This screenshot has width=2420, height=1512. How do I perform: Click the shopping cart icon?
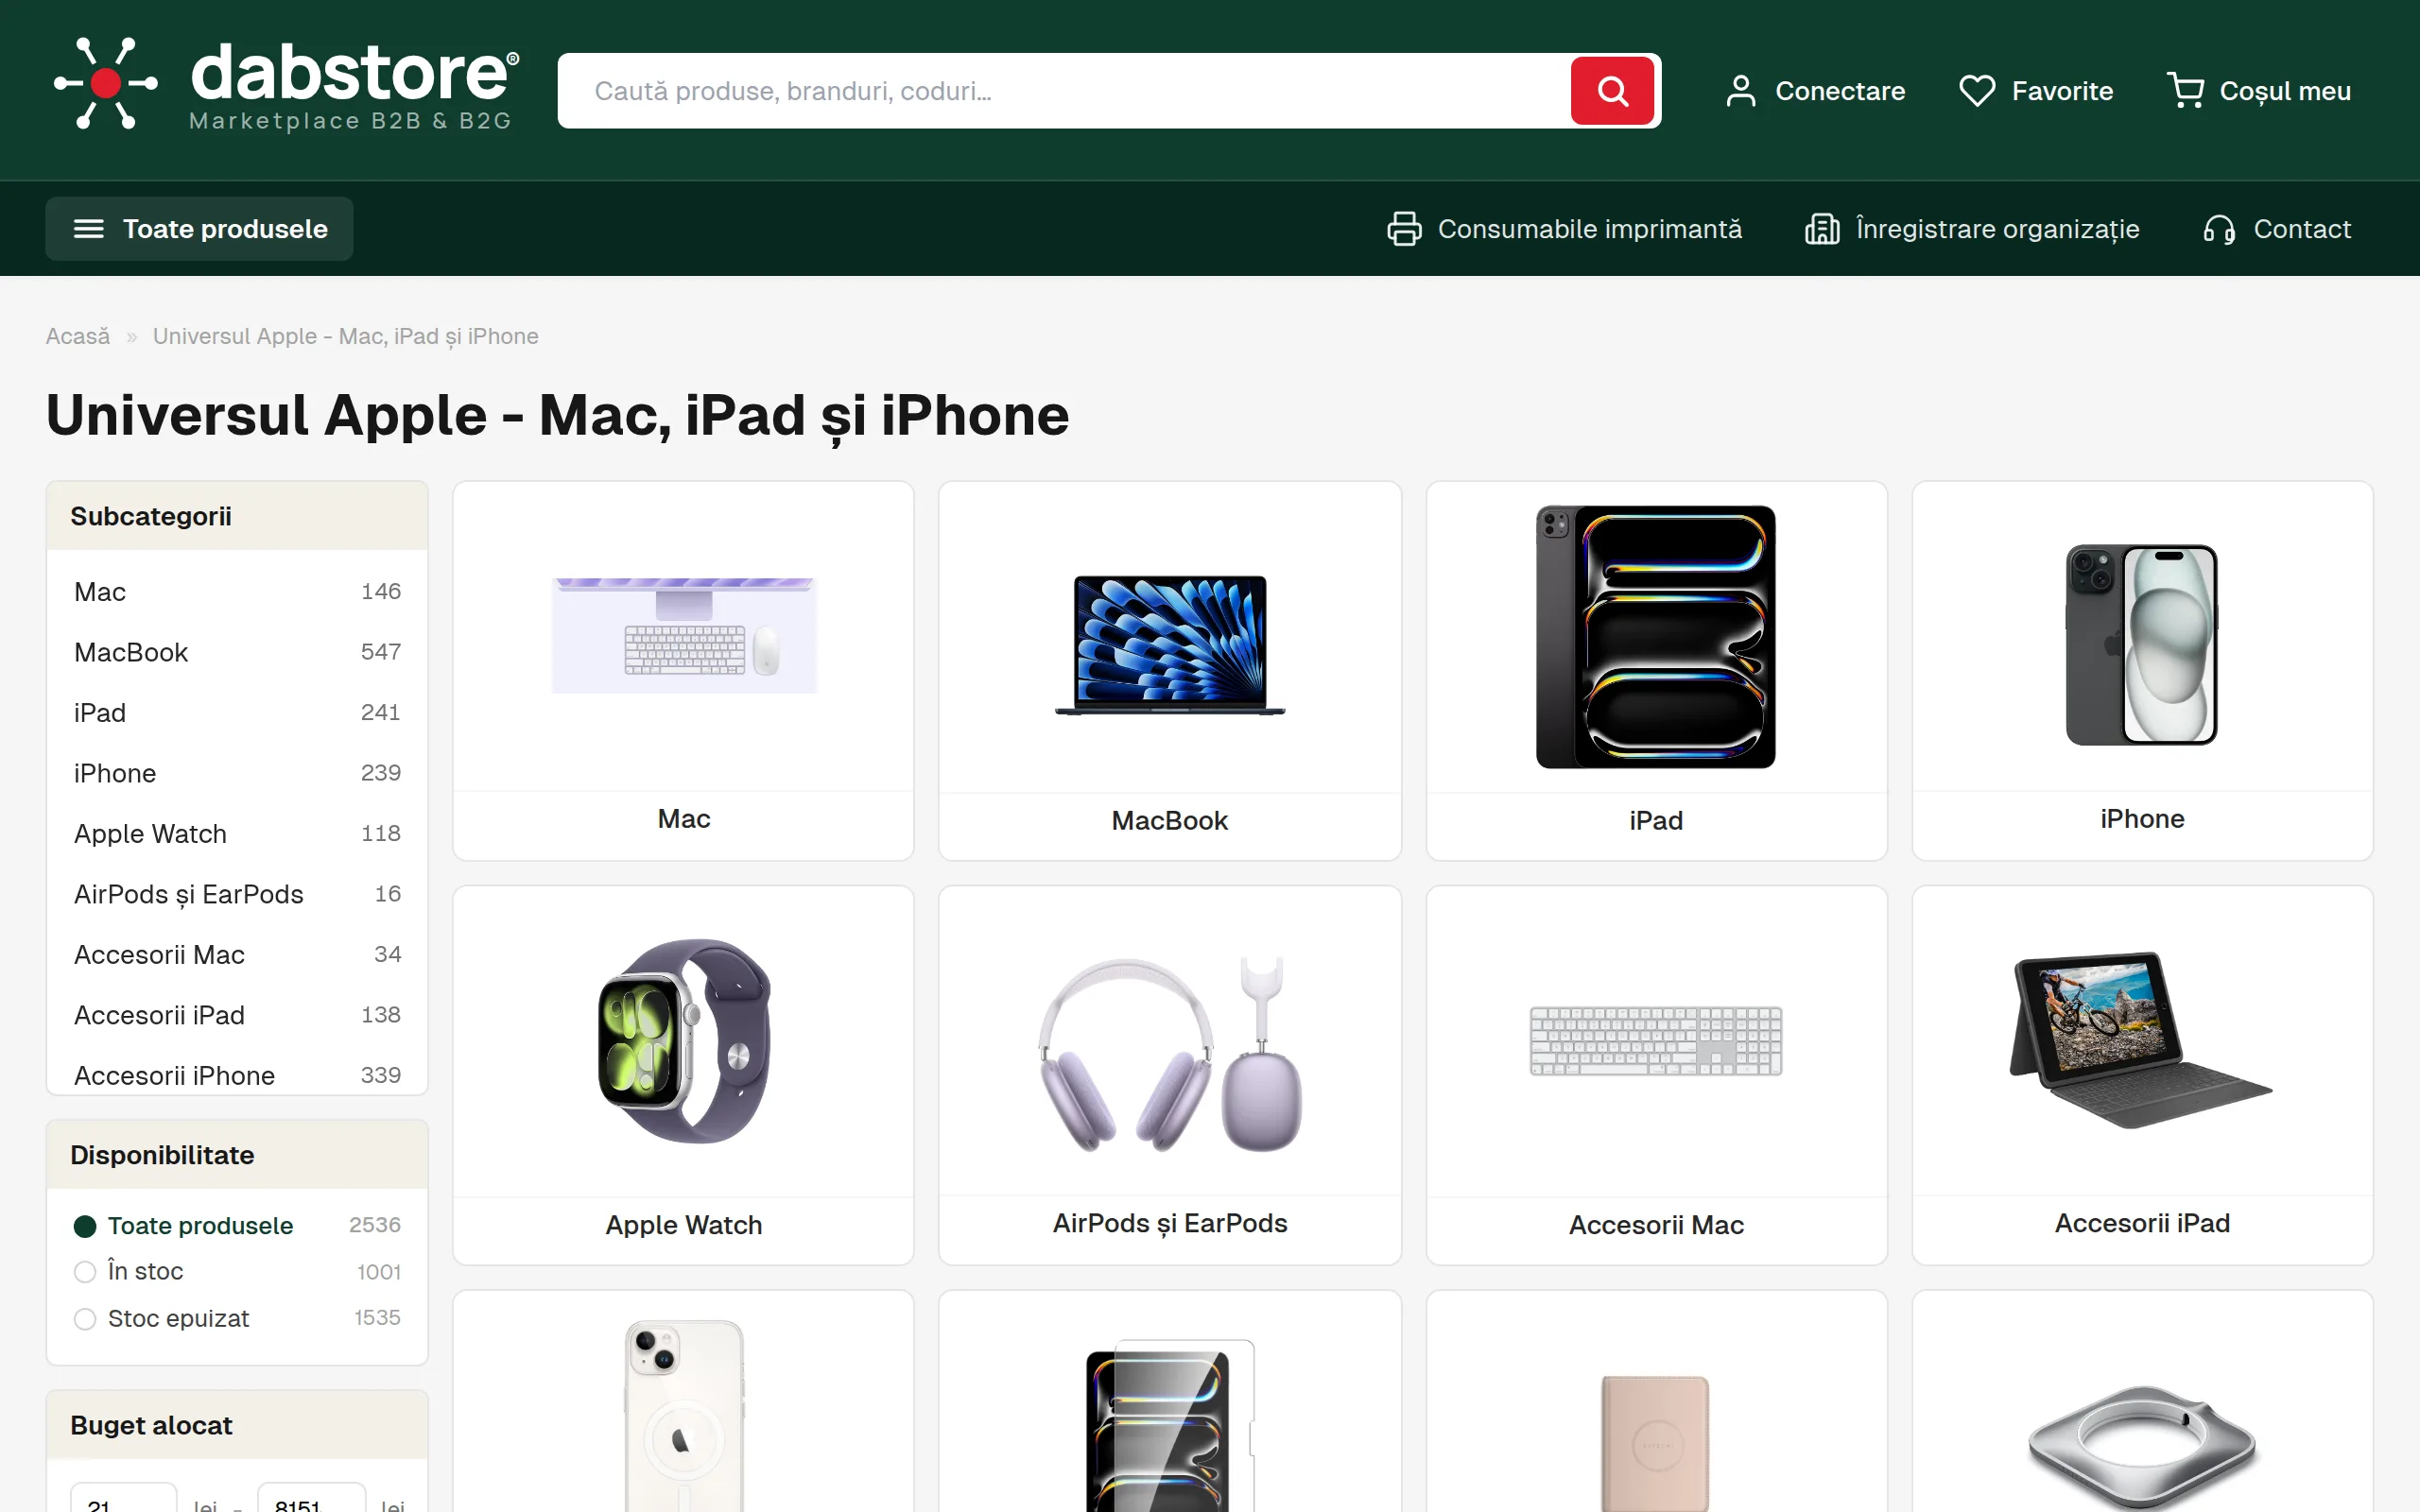[x=2186, y=91]
